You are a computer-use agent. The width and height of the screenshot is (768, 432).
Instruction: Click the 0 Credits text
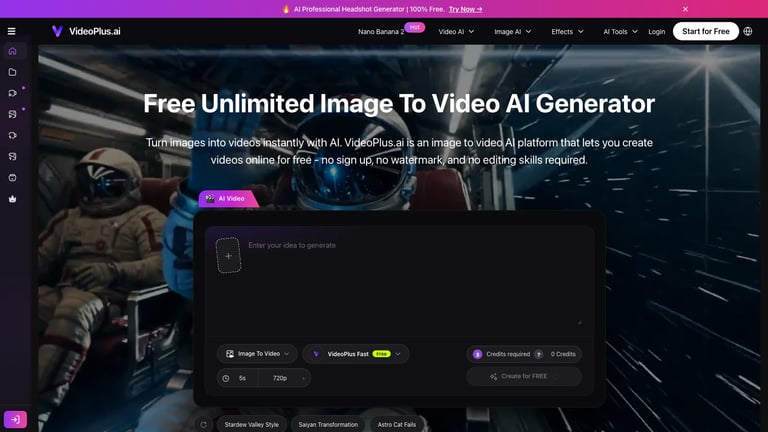point(563,354)
